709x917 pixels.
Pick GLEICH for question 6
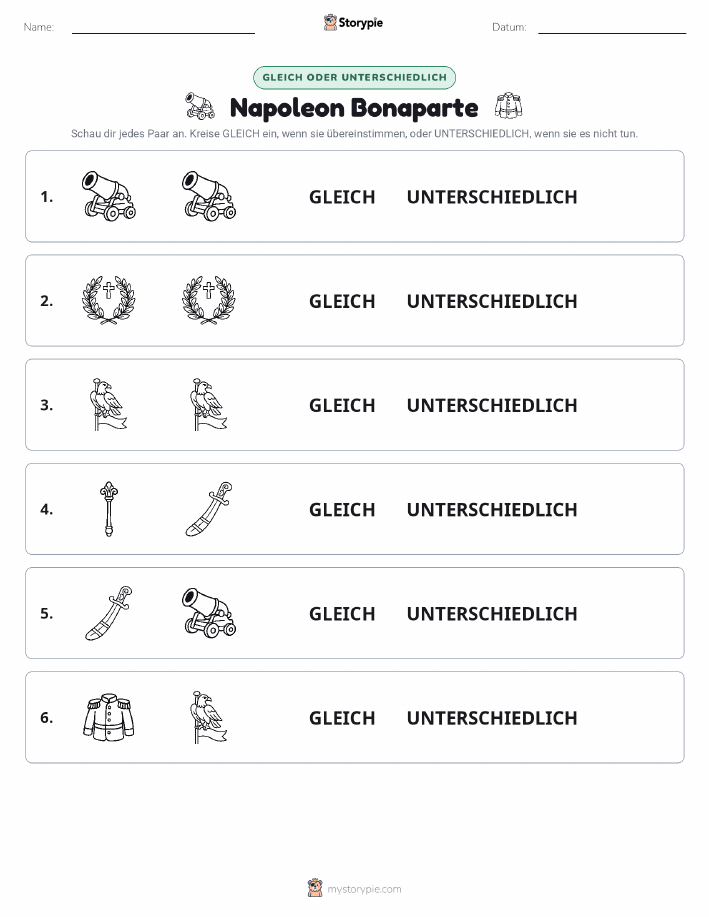342,718
